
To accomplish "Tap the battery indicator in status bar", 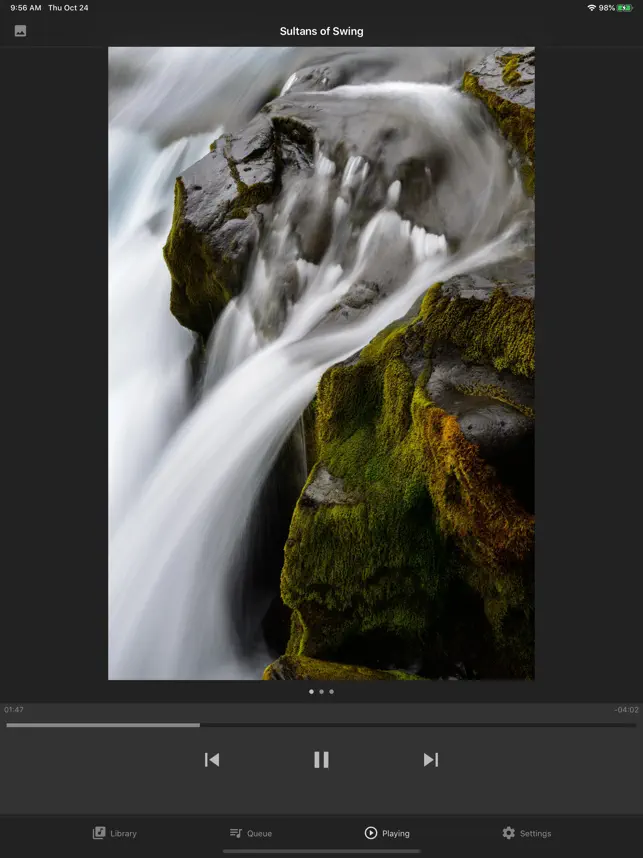I will (625, 8).
